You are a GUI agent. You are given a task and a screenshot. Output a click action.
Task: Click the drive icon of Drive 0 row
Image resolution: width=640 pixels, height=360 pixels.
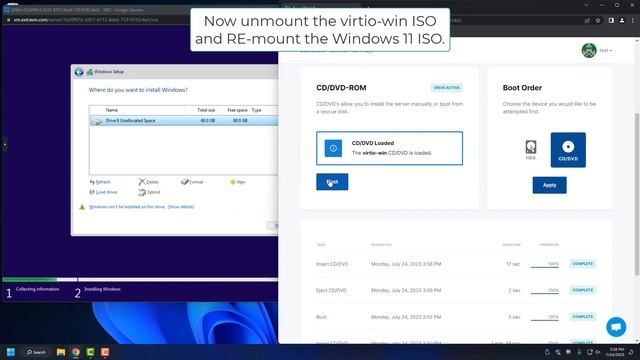tap(97, 121)
